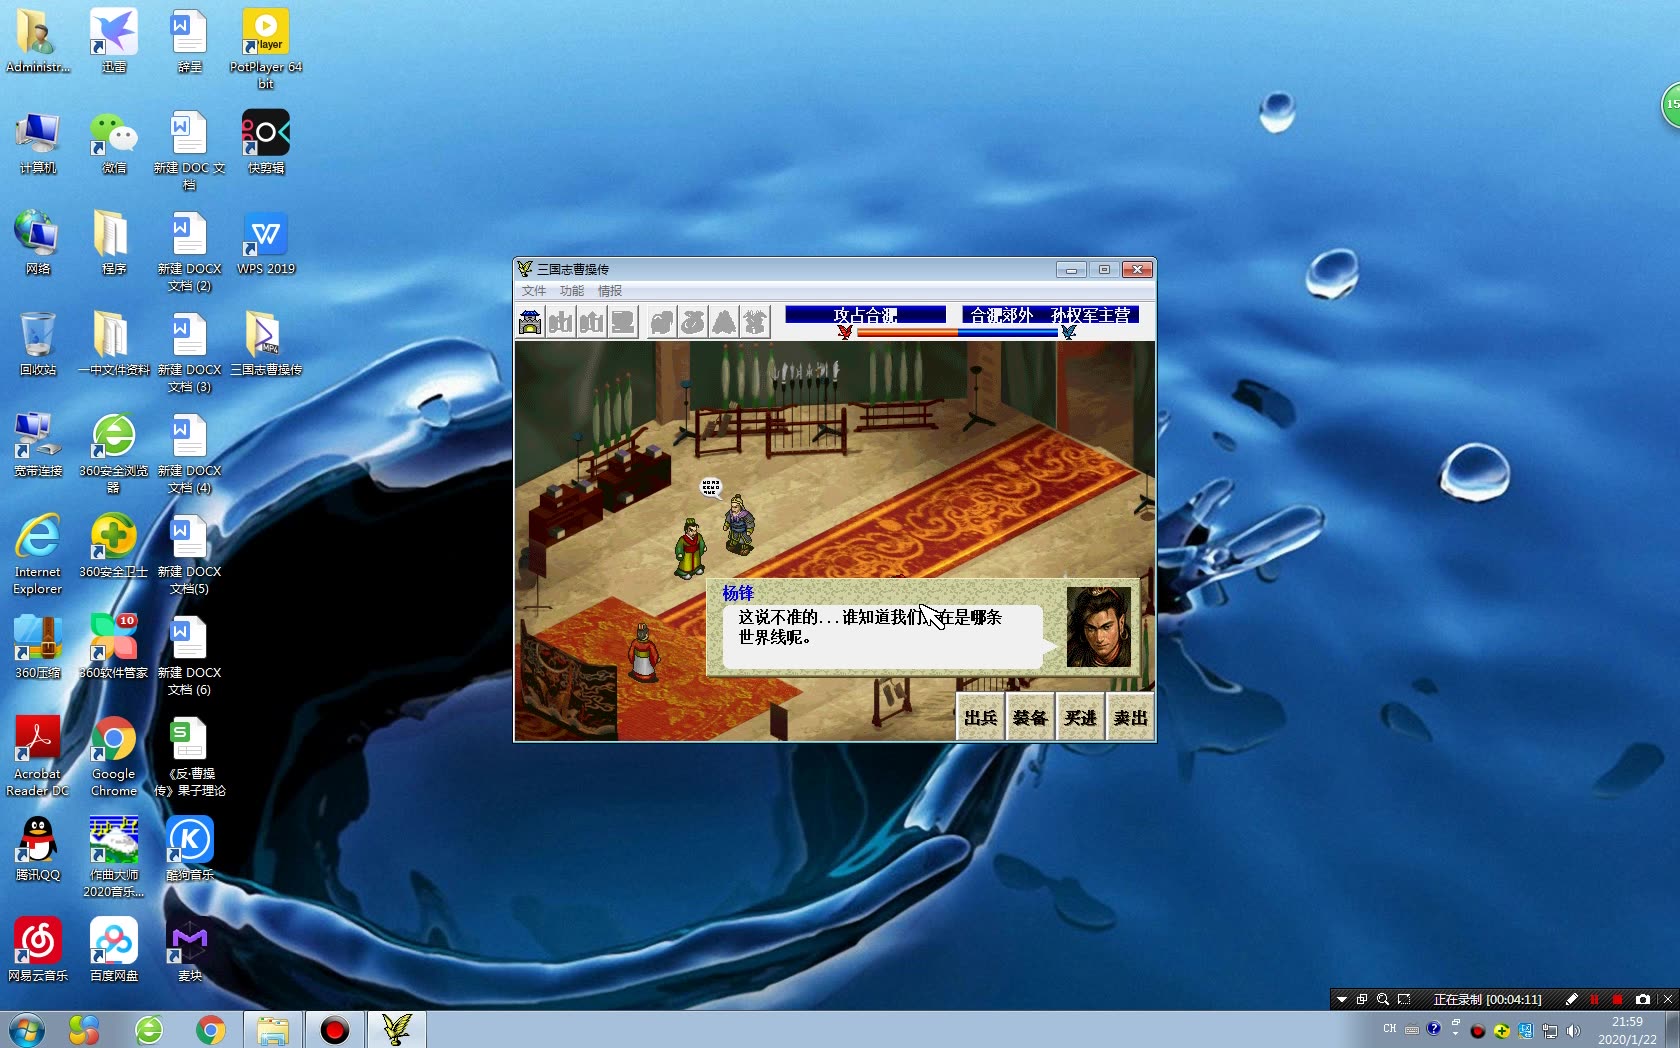Open the 三国志曹操传 desktop shortcut
Screen dimensions: 1680x1048
[266, 344]
